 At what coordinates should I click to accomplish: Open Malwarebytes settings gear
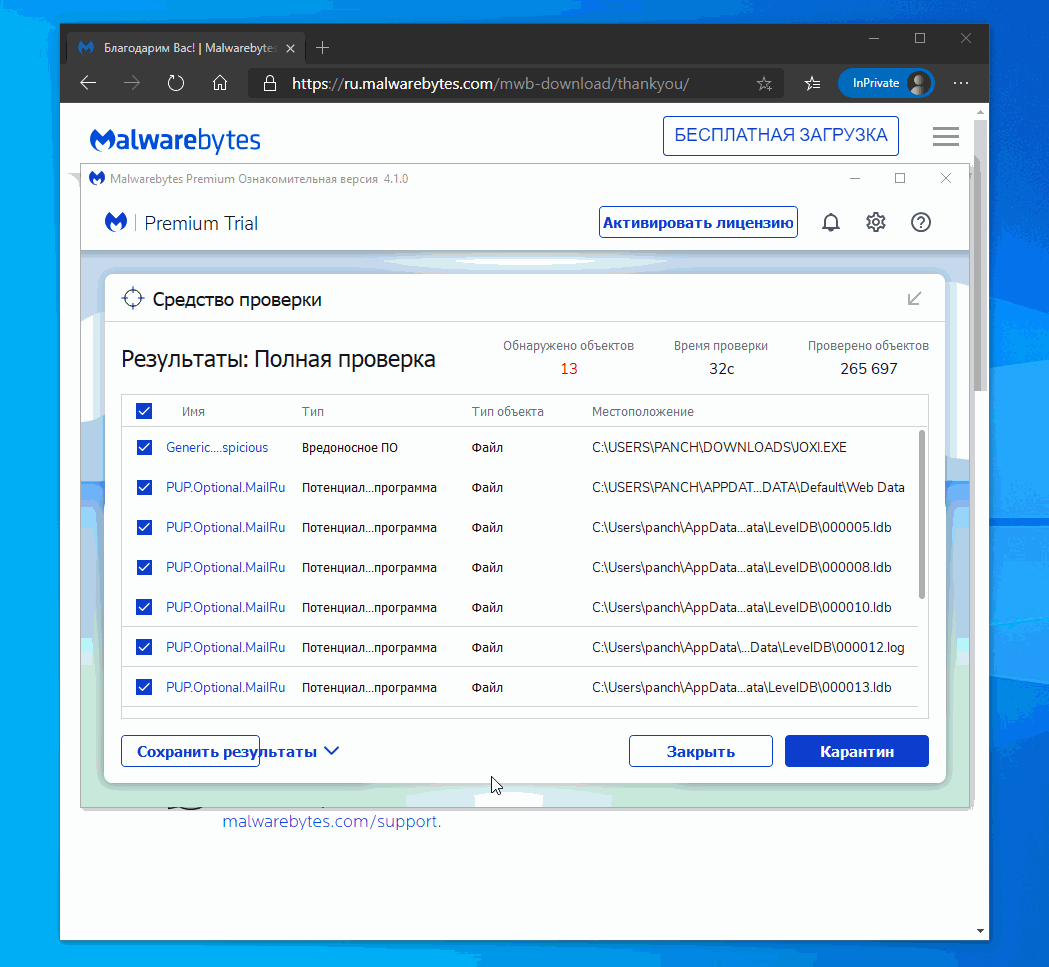tap(876, 222)
